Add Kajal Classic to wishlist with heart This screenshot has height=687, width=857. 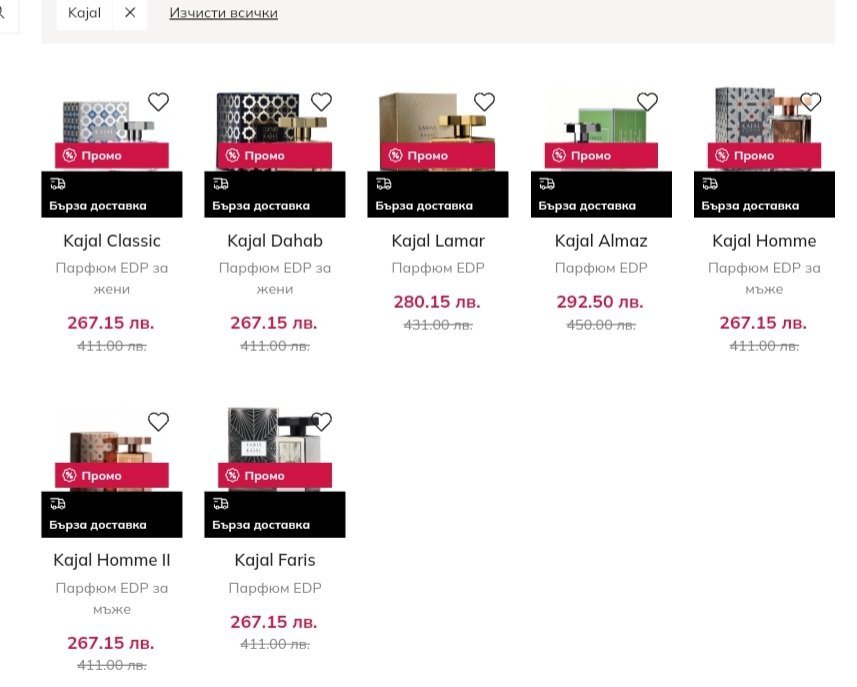tap(158, 102)
